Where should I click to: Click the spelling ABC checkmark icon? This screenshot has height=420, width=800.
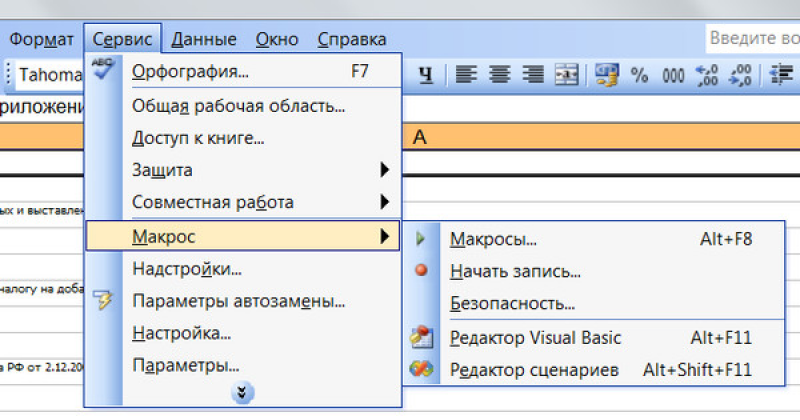coord(104,69)
